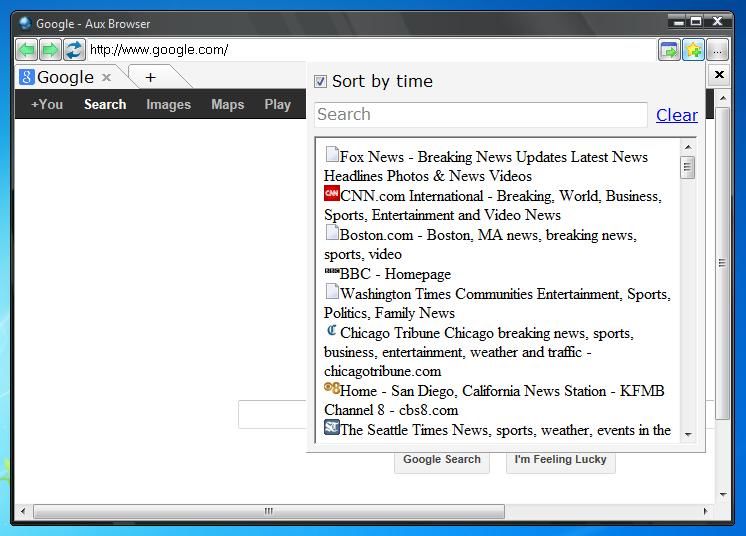The height and width of the screenshot is (536, 746).
Task: Open The Seattle Times history entry
Action: pyautogui.click(x=498, y=429)
